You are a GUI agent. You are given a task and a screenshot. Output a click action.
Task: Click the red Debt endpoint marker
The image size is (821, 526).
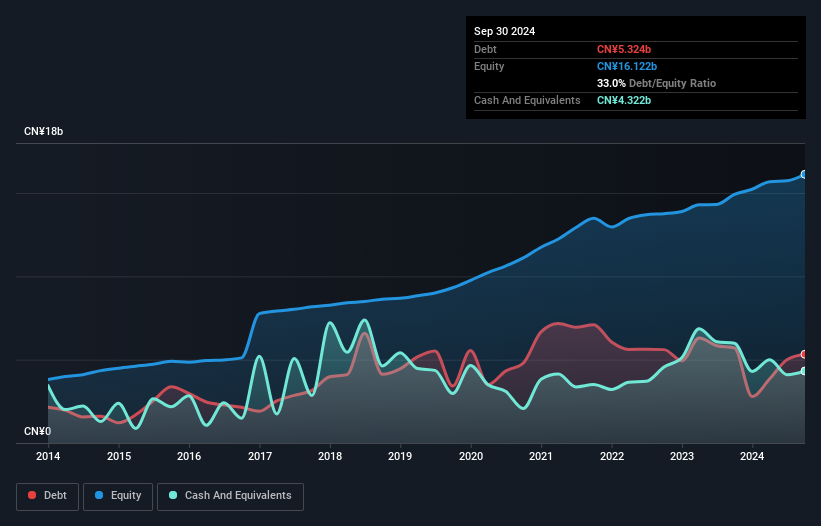click(x=804, y=354)
